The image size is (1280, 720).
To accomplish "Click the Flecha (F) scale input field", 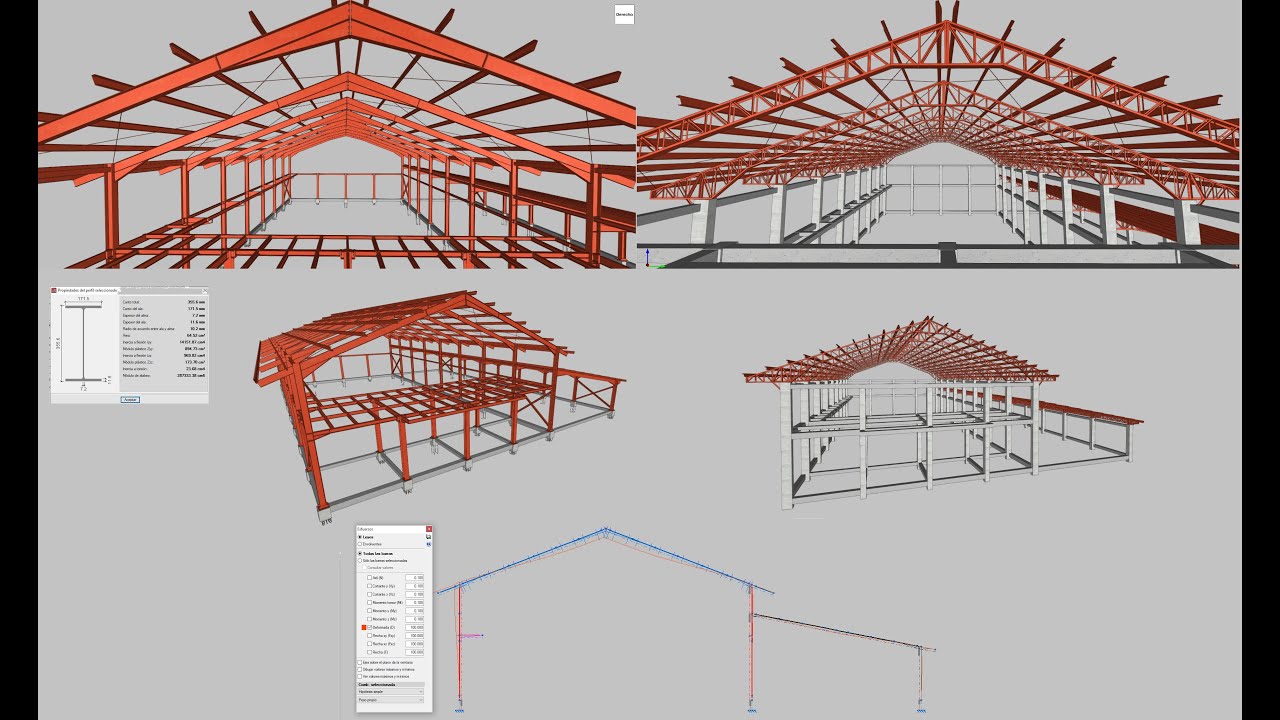I will click(414, 652).
